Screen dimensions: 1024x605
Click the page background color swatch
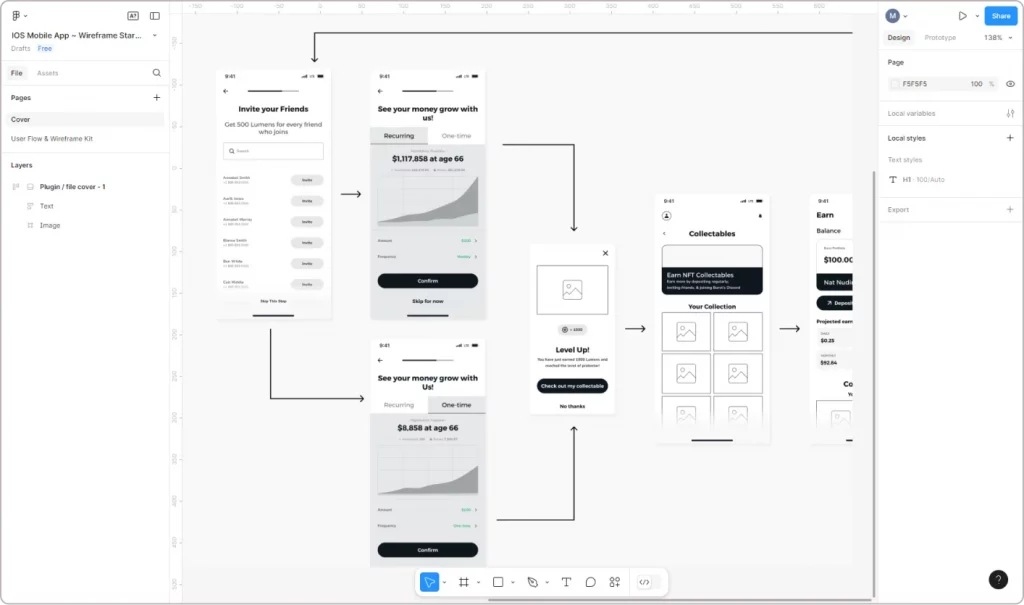tap(895, 84)
